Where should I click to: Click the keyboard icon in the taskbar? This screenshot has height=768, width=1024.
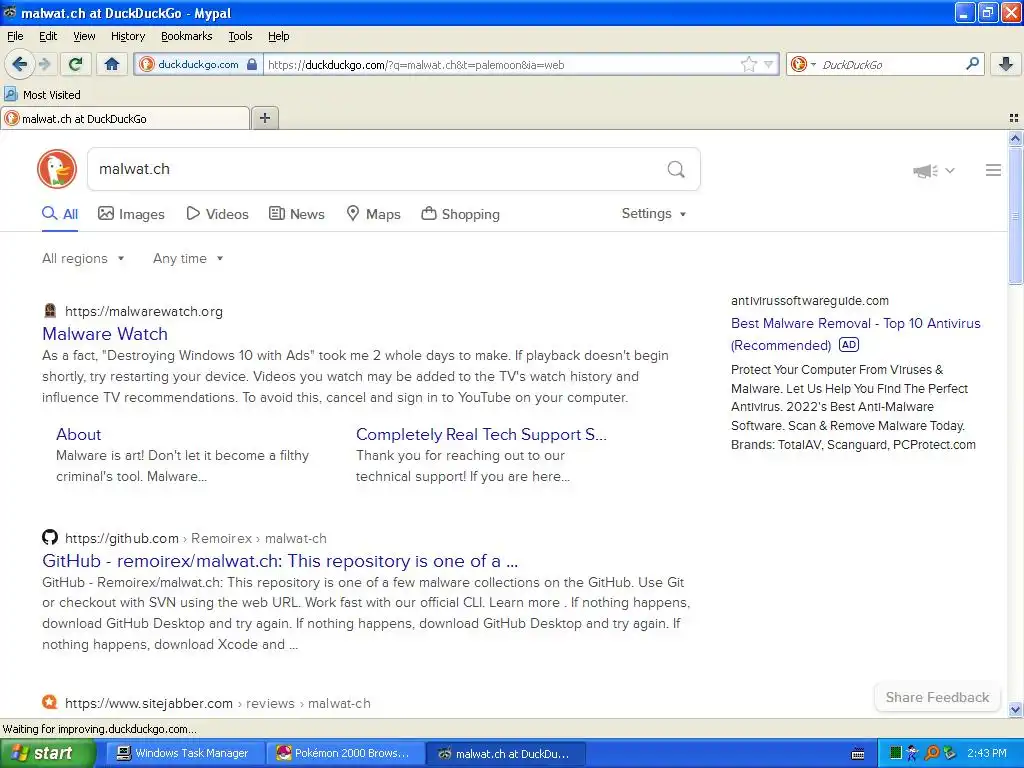tap(858, 754)
